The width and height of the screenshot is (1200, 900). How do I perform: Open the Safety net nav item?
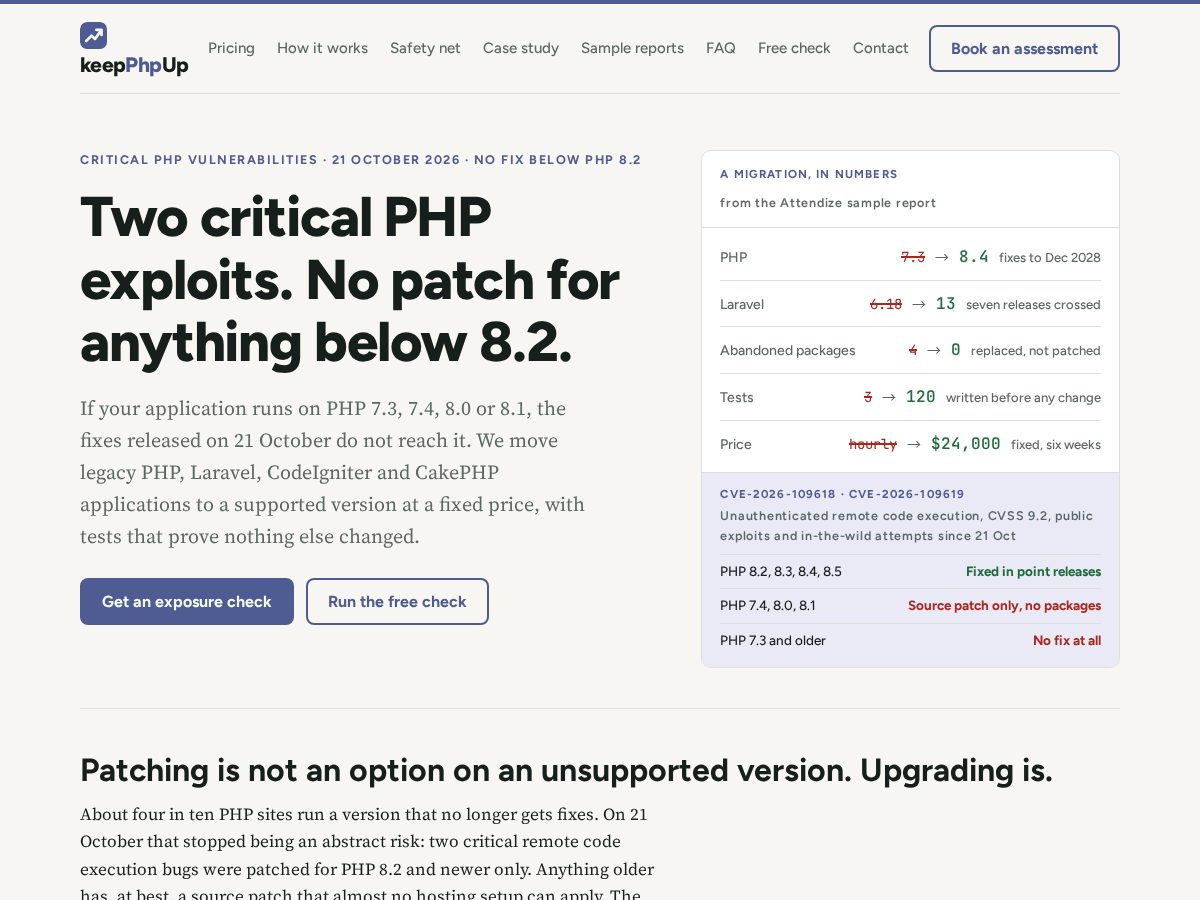[425, 48]
